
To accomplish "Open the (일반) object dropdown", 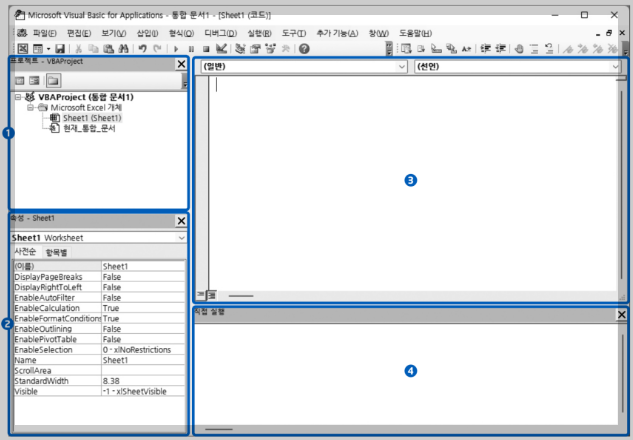I will [401, 67].
